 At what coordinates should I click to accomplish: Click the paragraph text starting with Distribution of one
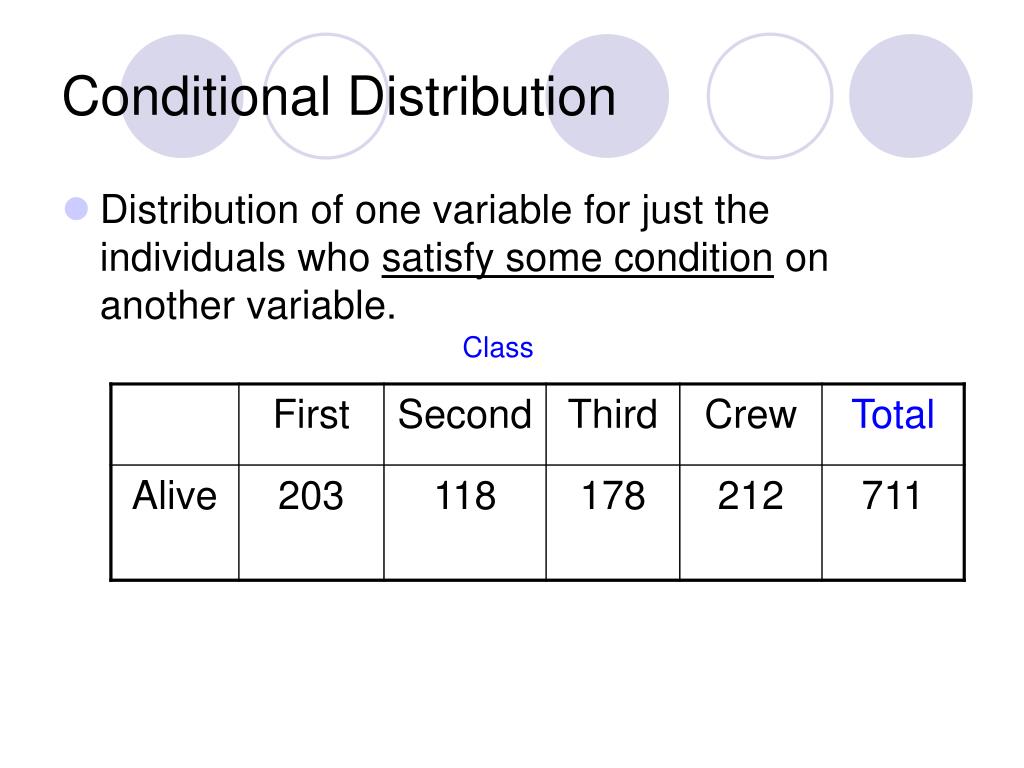(464, 257)
